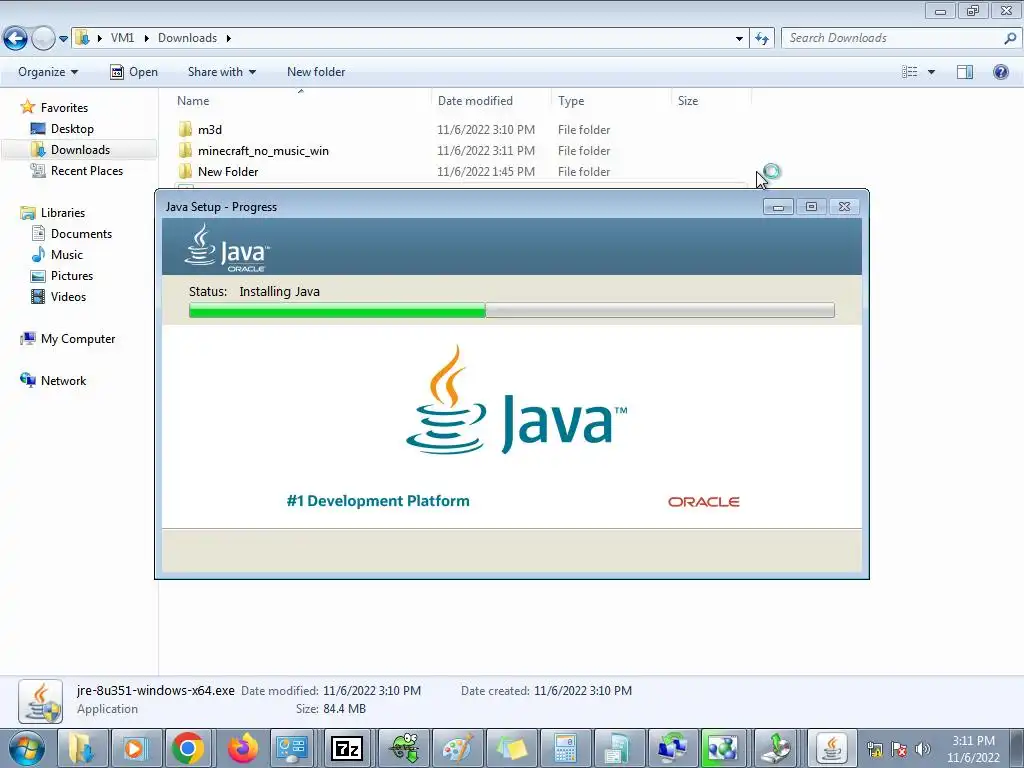
Task: Select Desktop in the navigation pane
Action: pyautogui.click(x=72, y=129)
